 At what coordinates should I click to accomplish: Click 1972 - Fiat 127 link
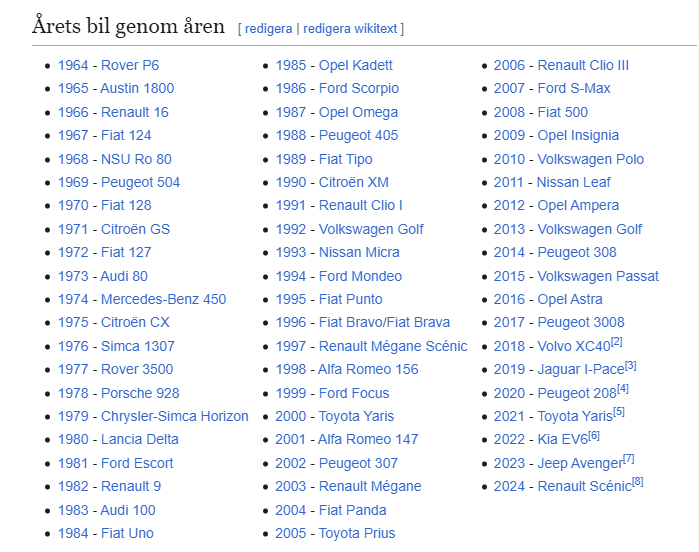105,252
